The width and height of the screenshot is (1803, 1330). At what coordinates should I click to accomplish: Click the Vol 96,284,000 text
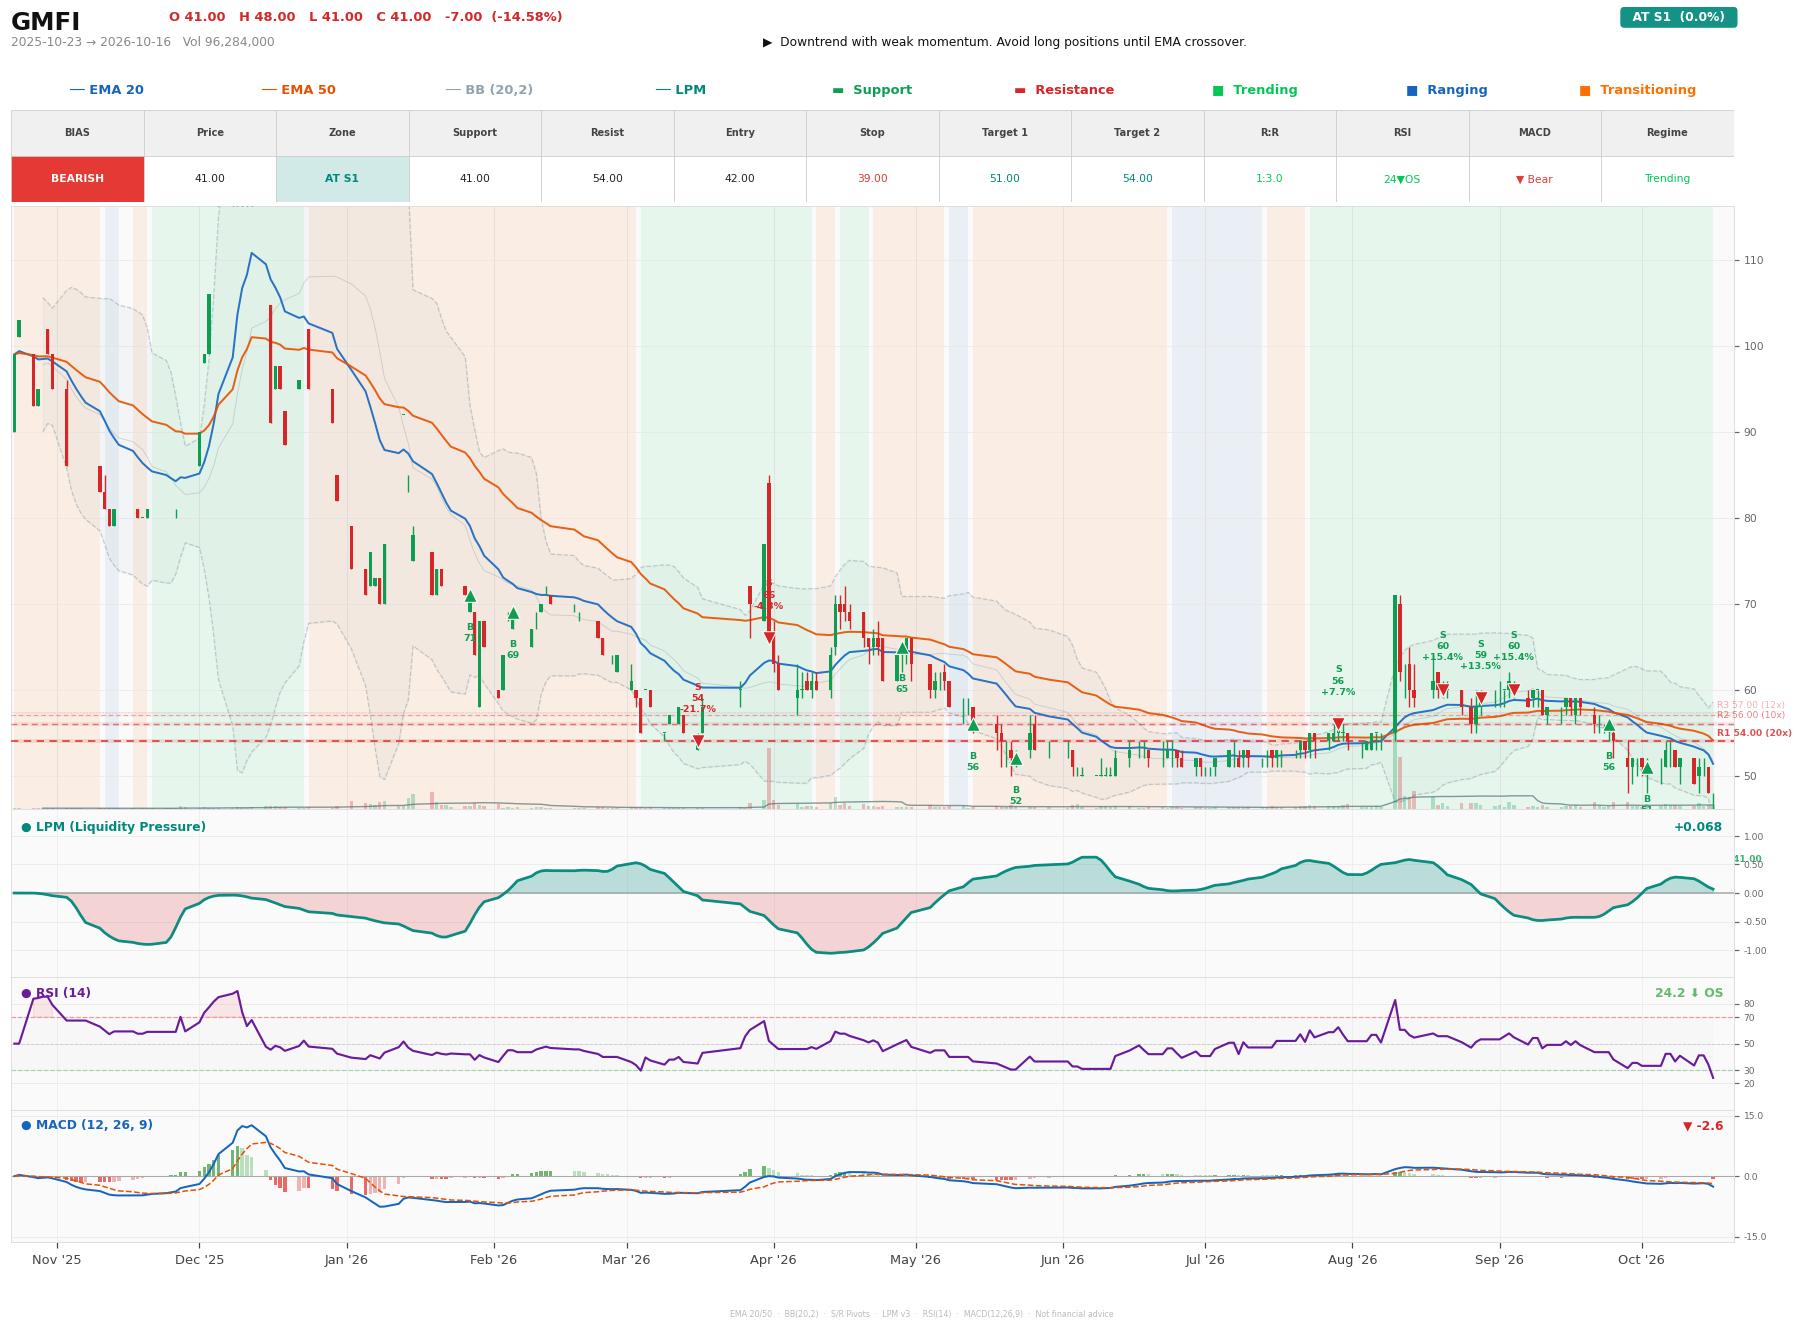pos(229,42)
